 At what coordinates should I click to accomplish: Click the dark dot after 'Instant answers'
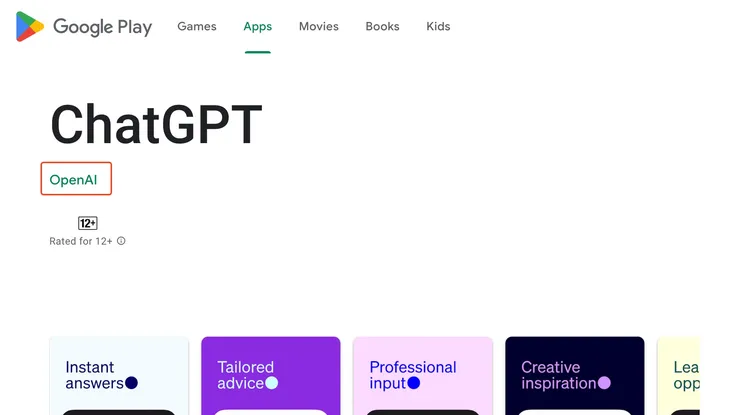coord(131,383)
